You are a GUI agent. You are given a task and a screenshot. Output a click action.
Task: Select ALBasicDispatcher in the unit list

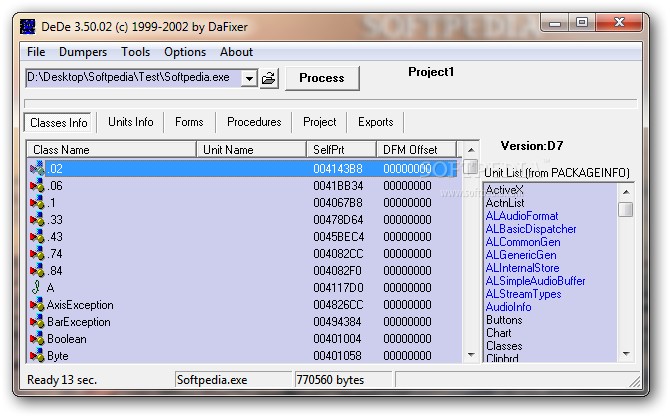531,229
